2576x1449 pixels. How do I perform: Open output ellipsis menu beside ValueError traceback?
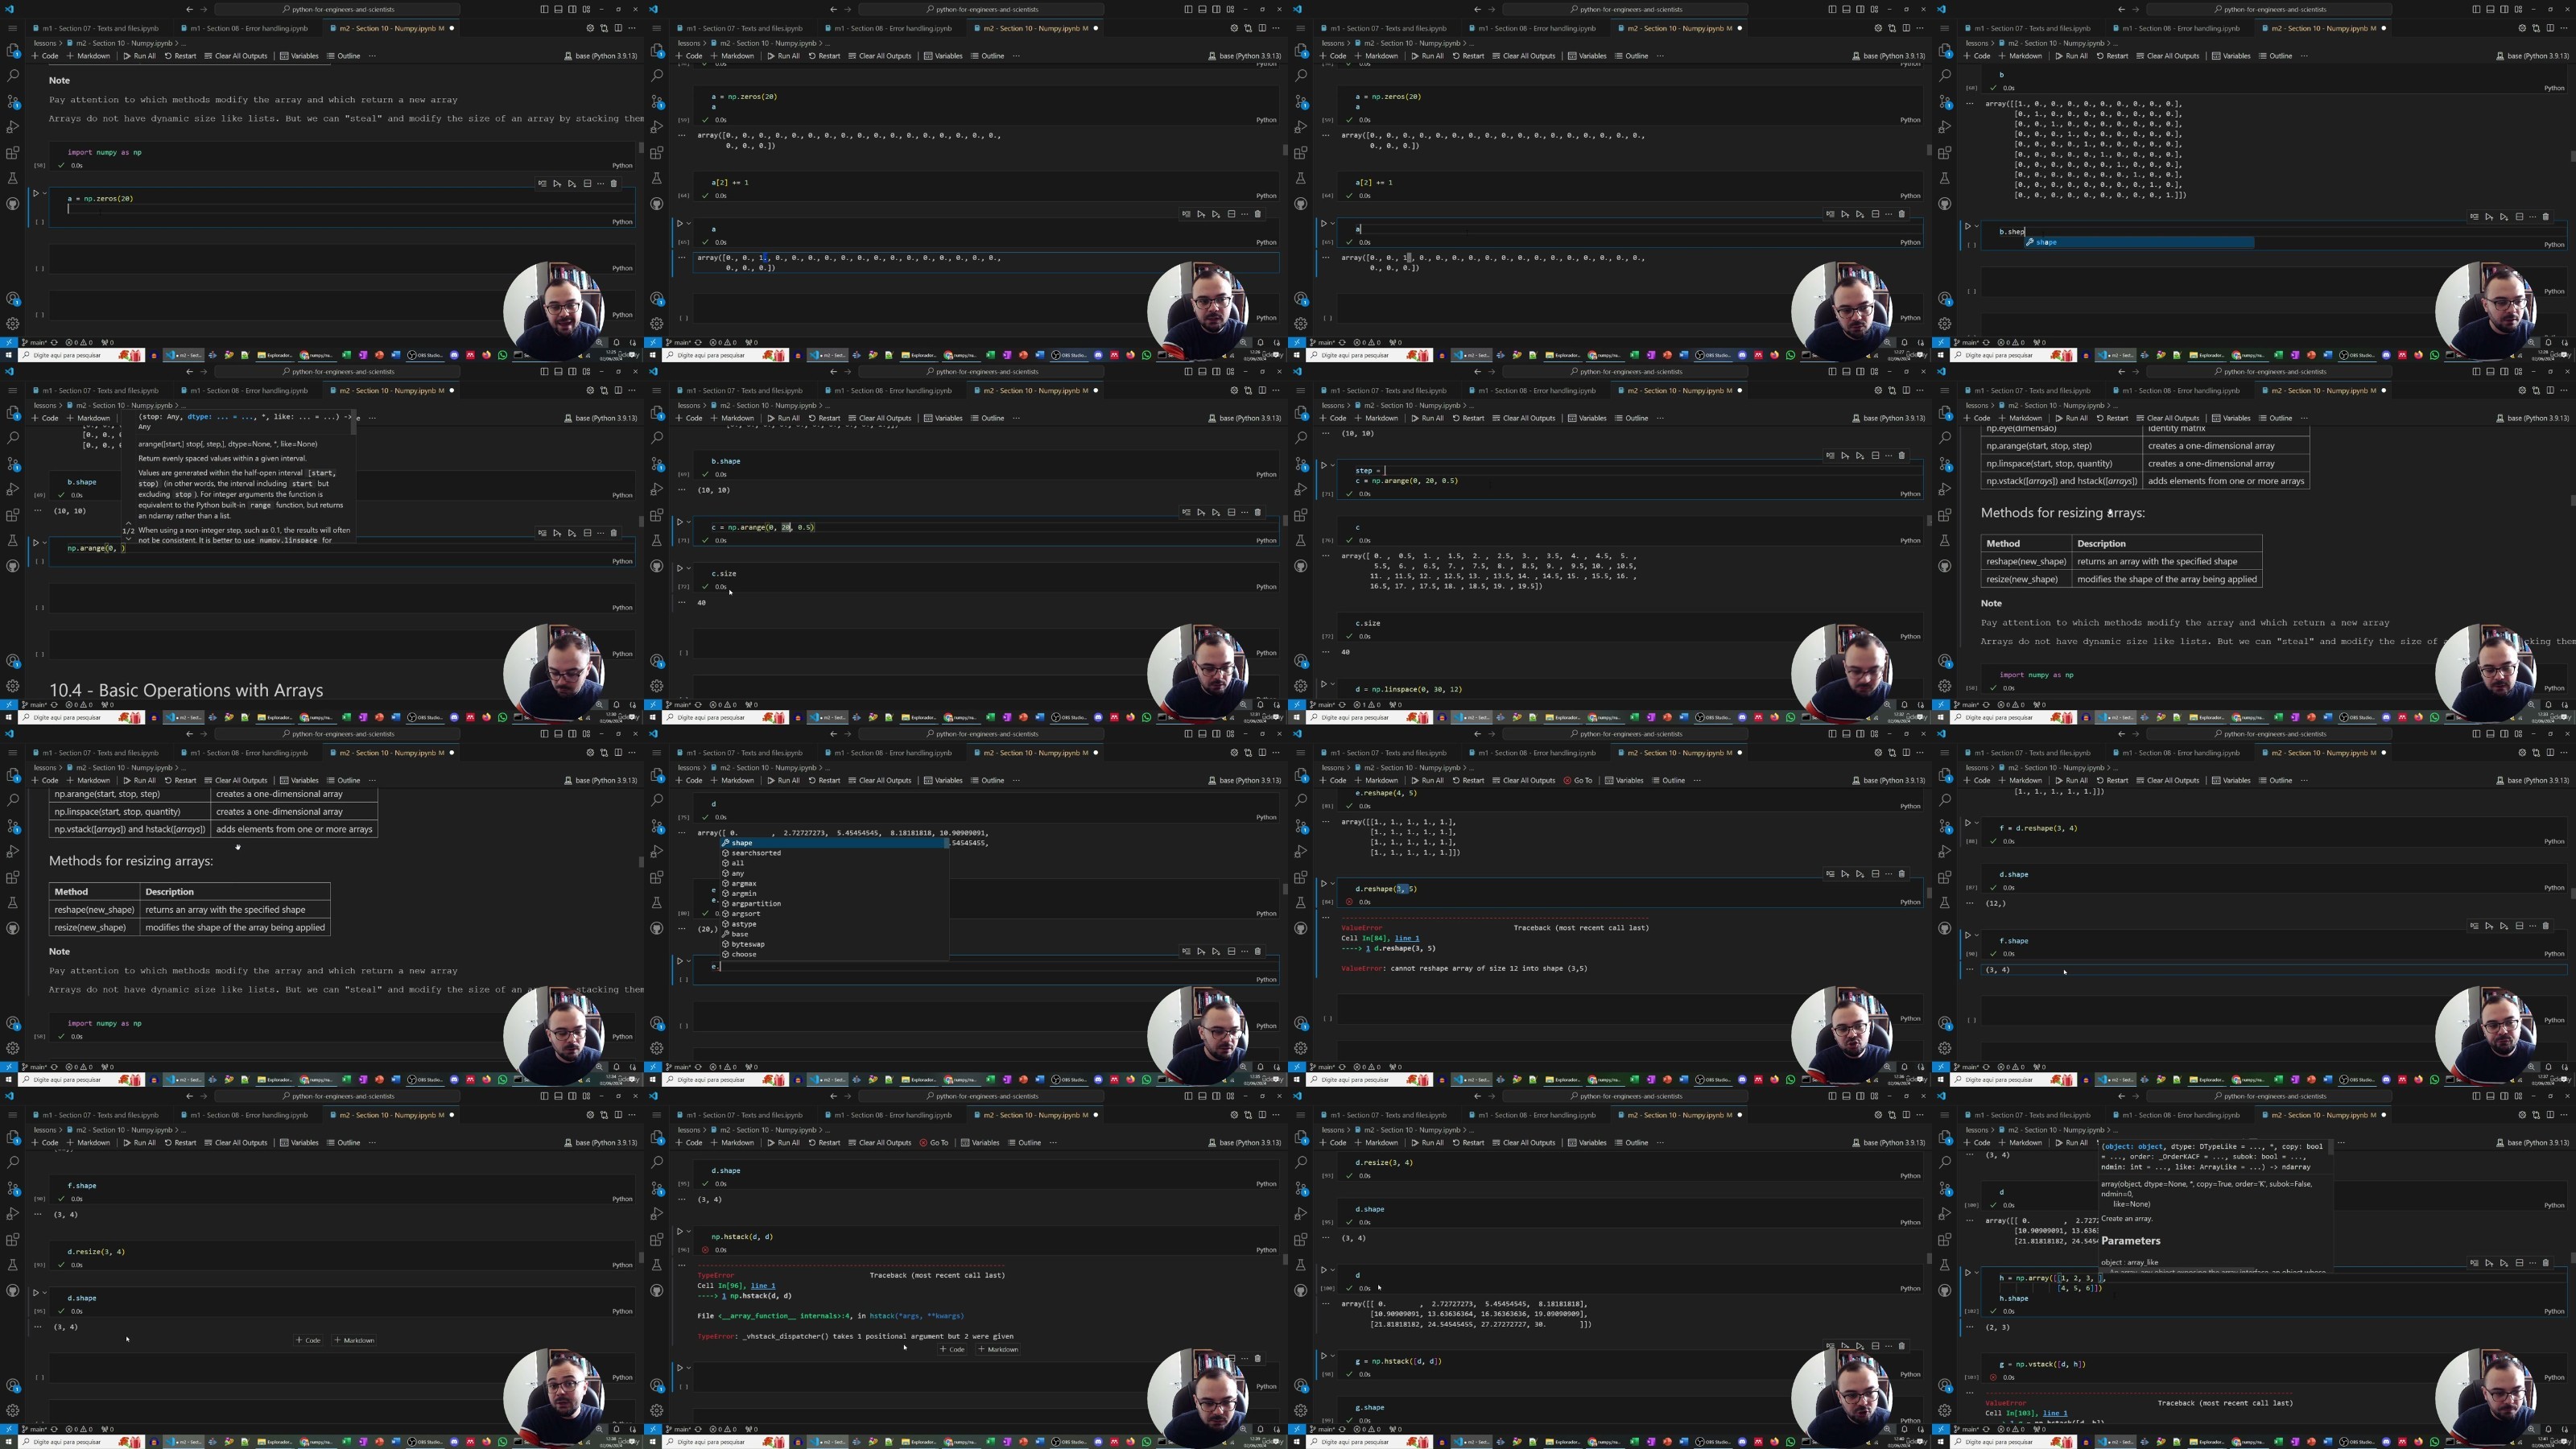point(1325,917)
